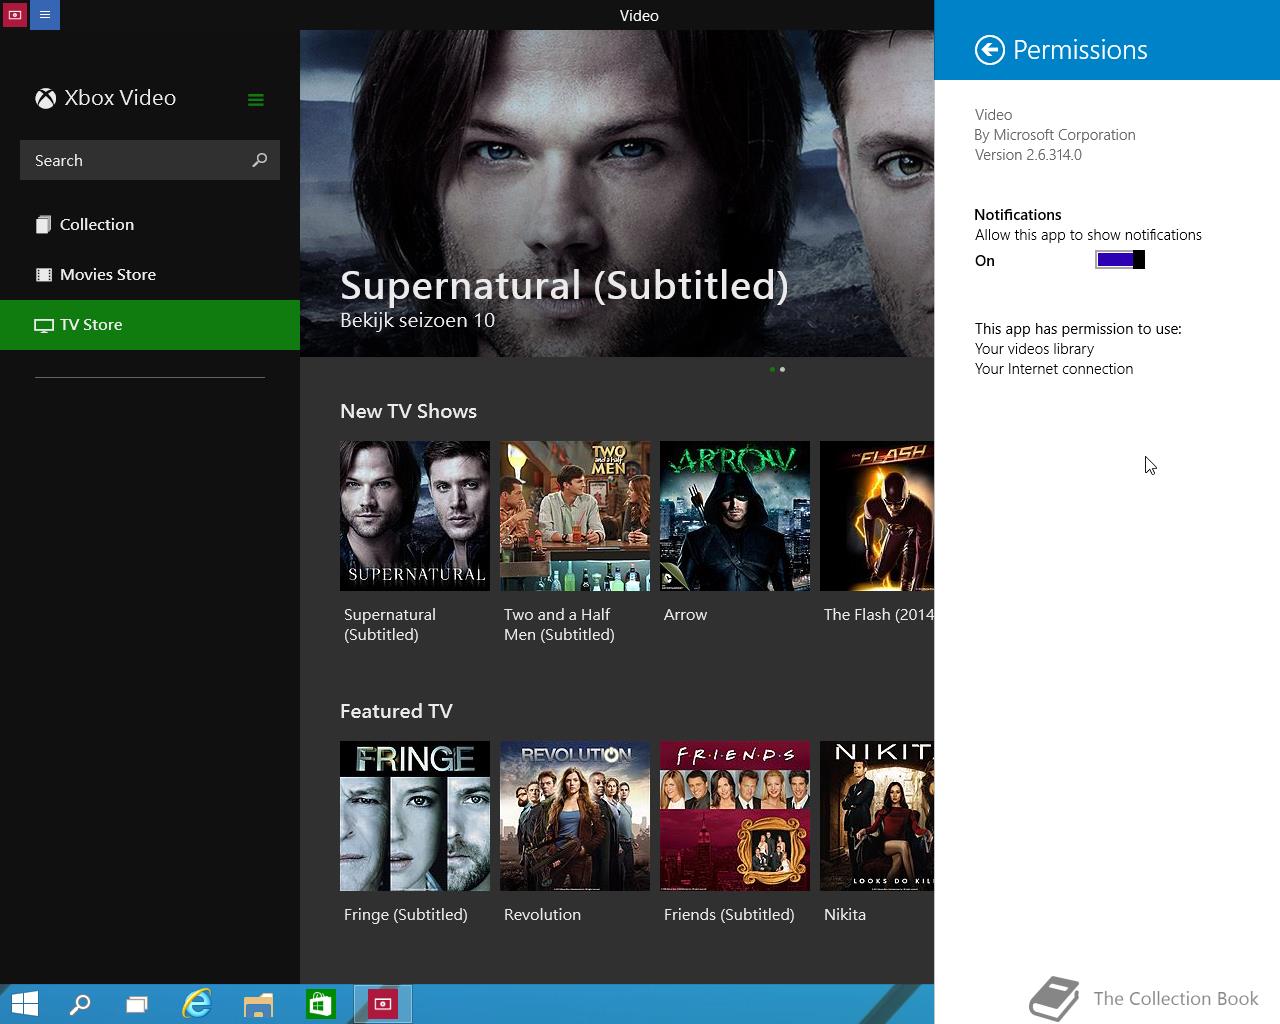Open the Collection section
The width and height of the screenshot is (1280, 1024).
click(x=150, y=224)
